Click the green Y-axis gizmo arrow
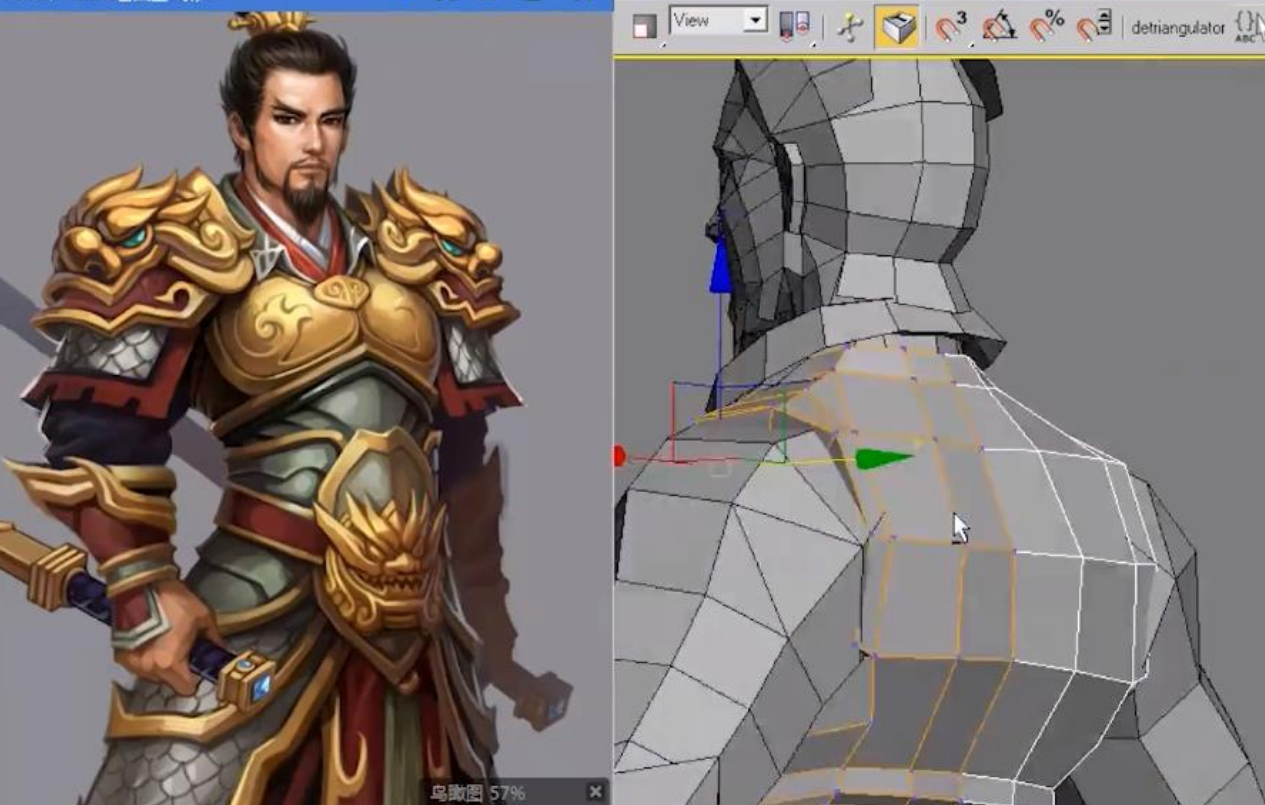 (884, 459)
